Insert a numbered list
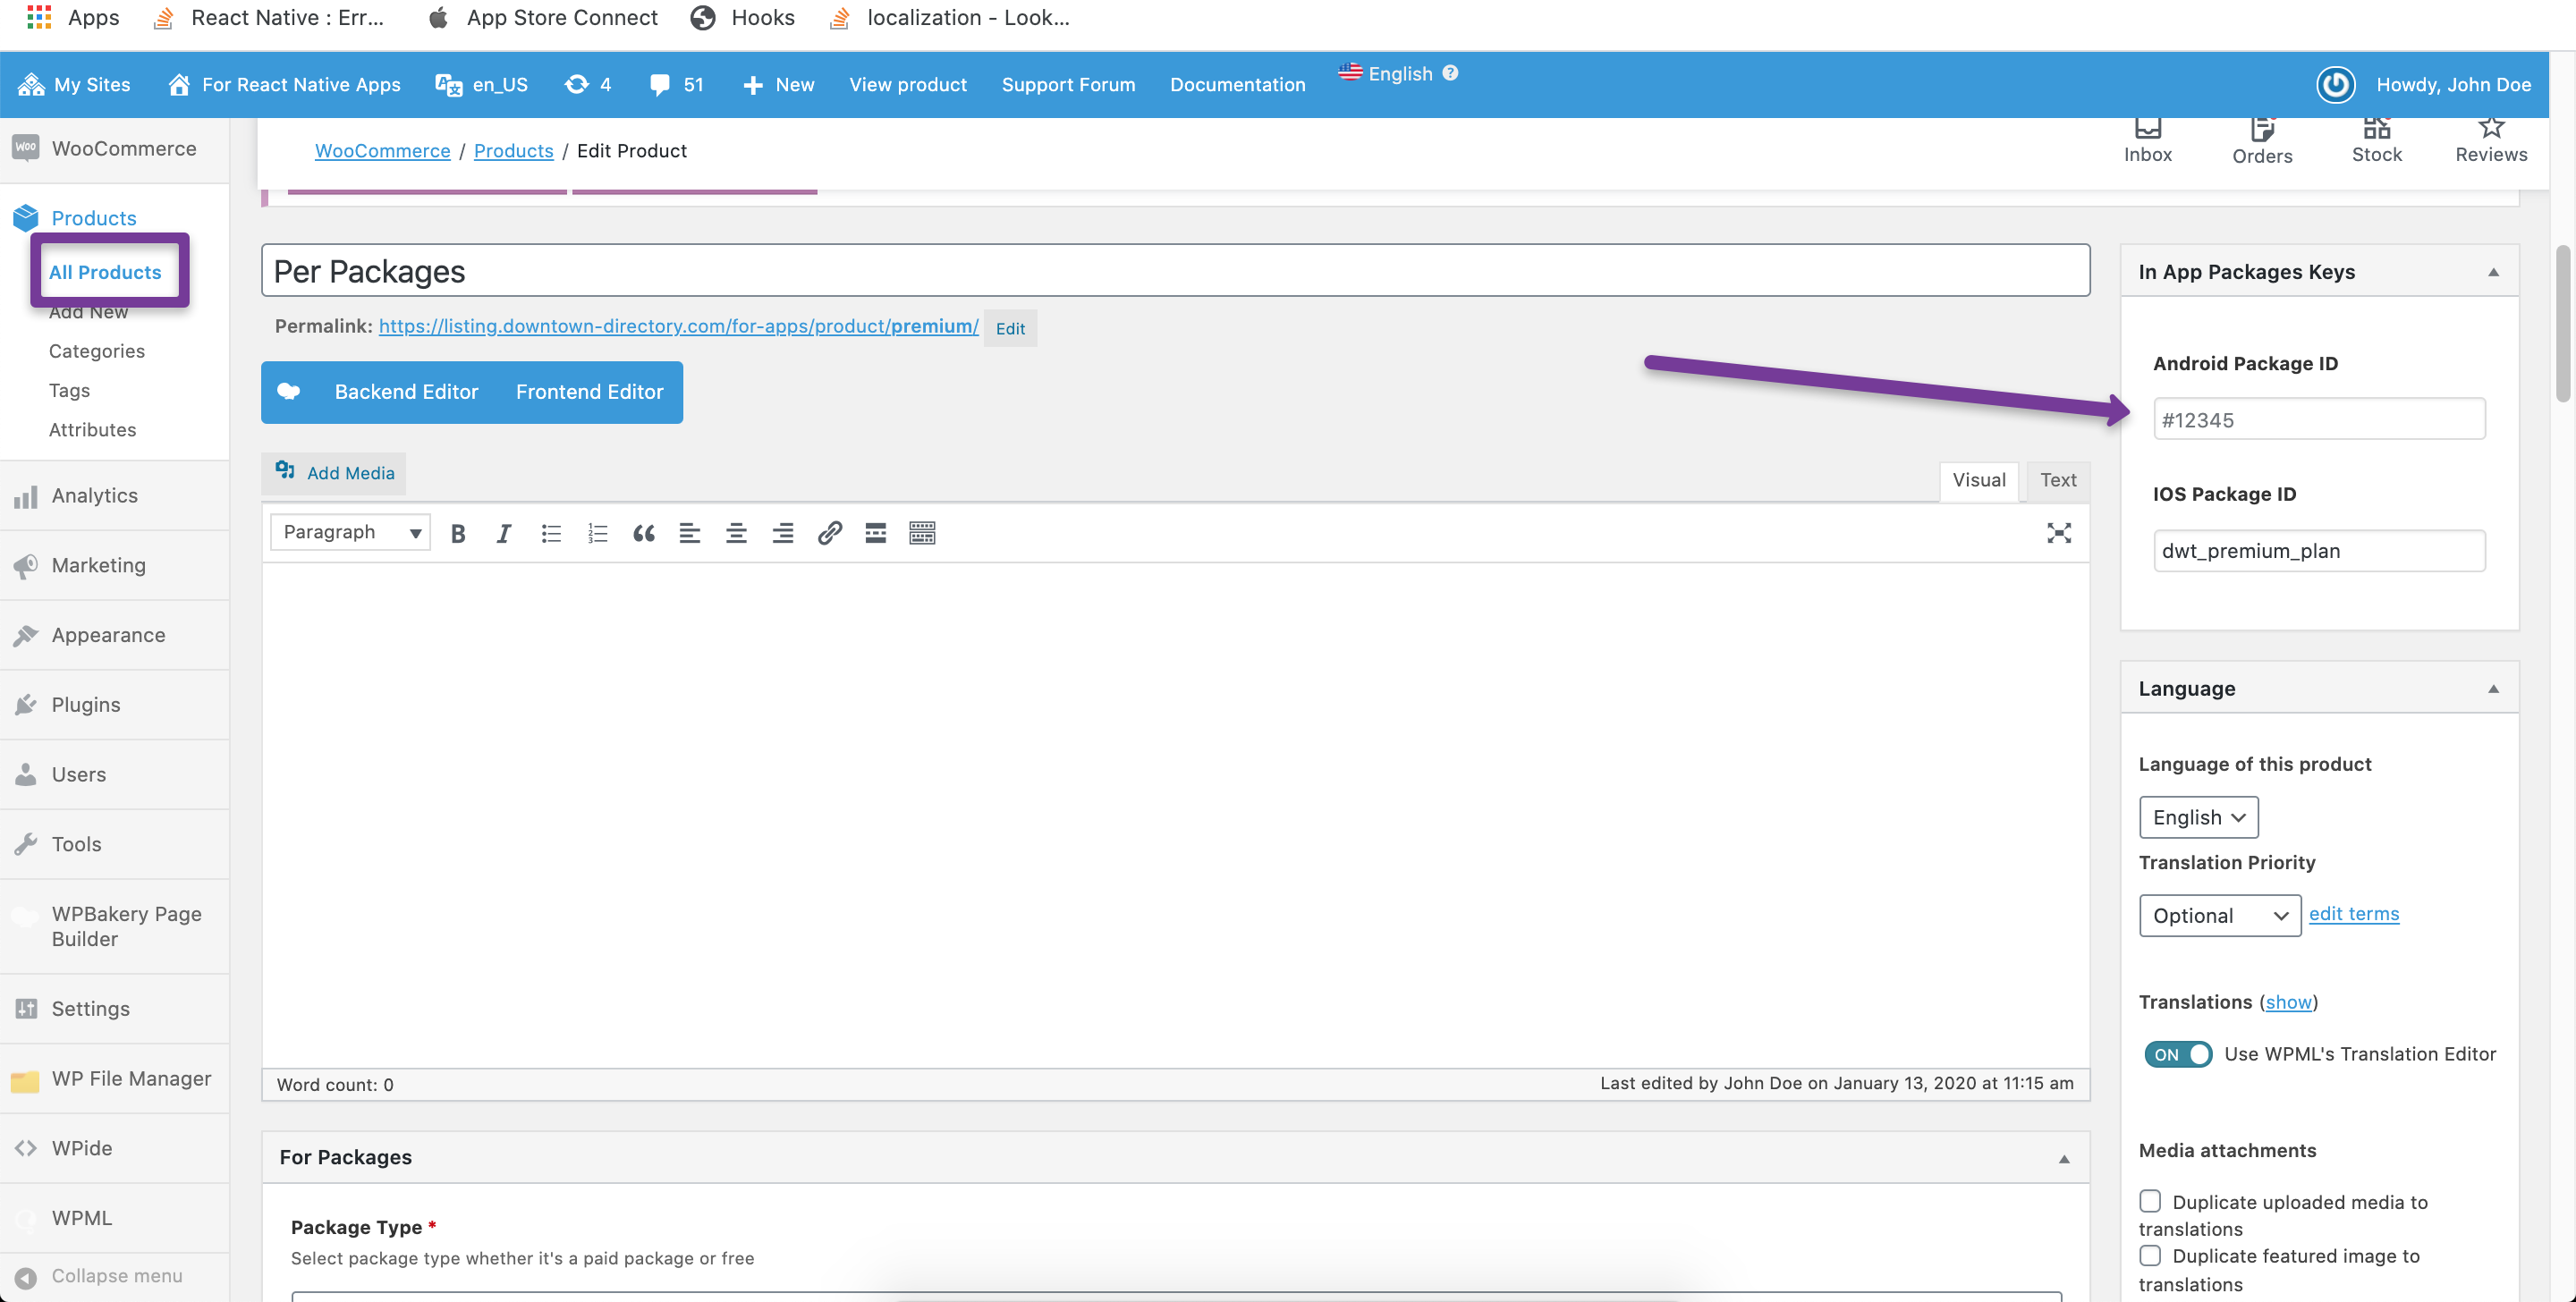2576x1302 pixels. tap(597, 533)
